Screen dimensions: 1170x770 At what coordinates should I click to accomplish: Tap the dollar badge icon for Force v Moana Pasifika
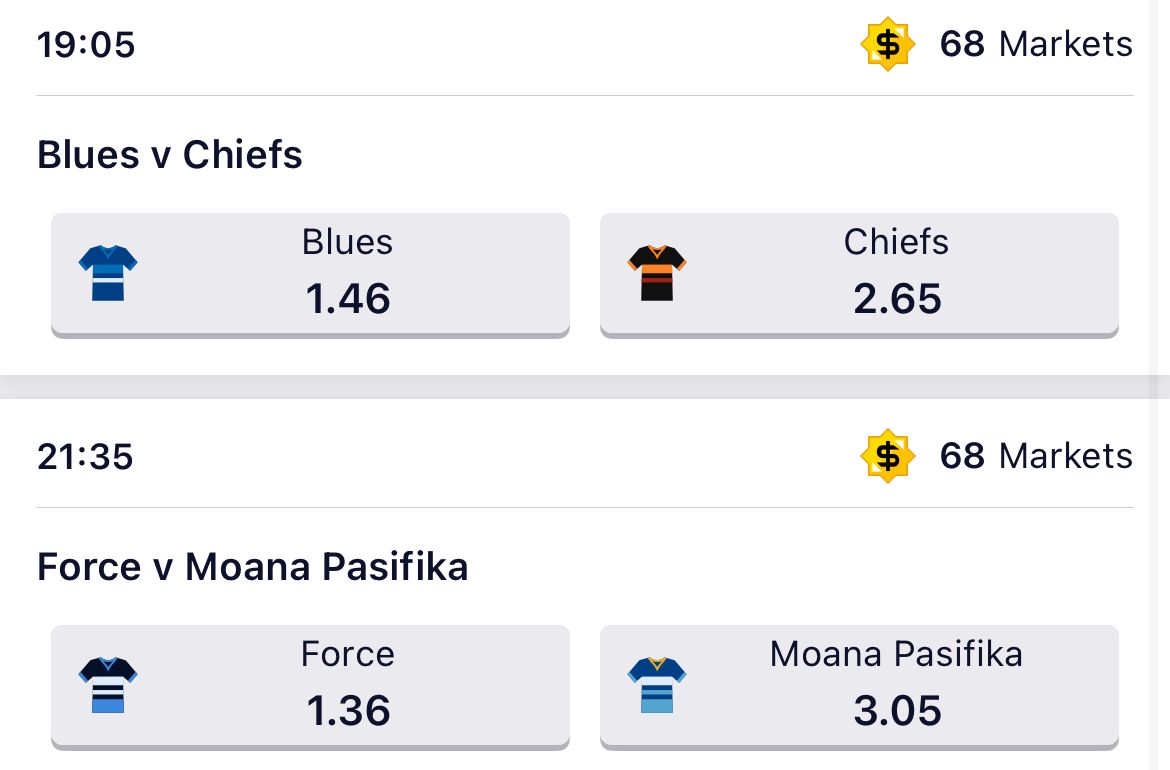click(887, 457)
